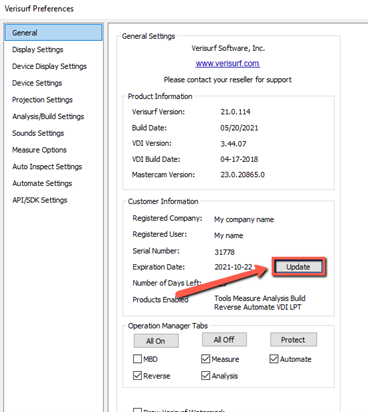Screen dimensions: 368x412
Task: Open Measure Options category
Action: pos(39,150)
